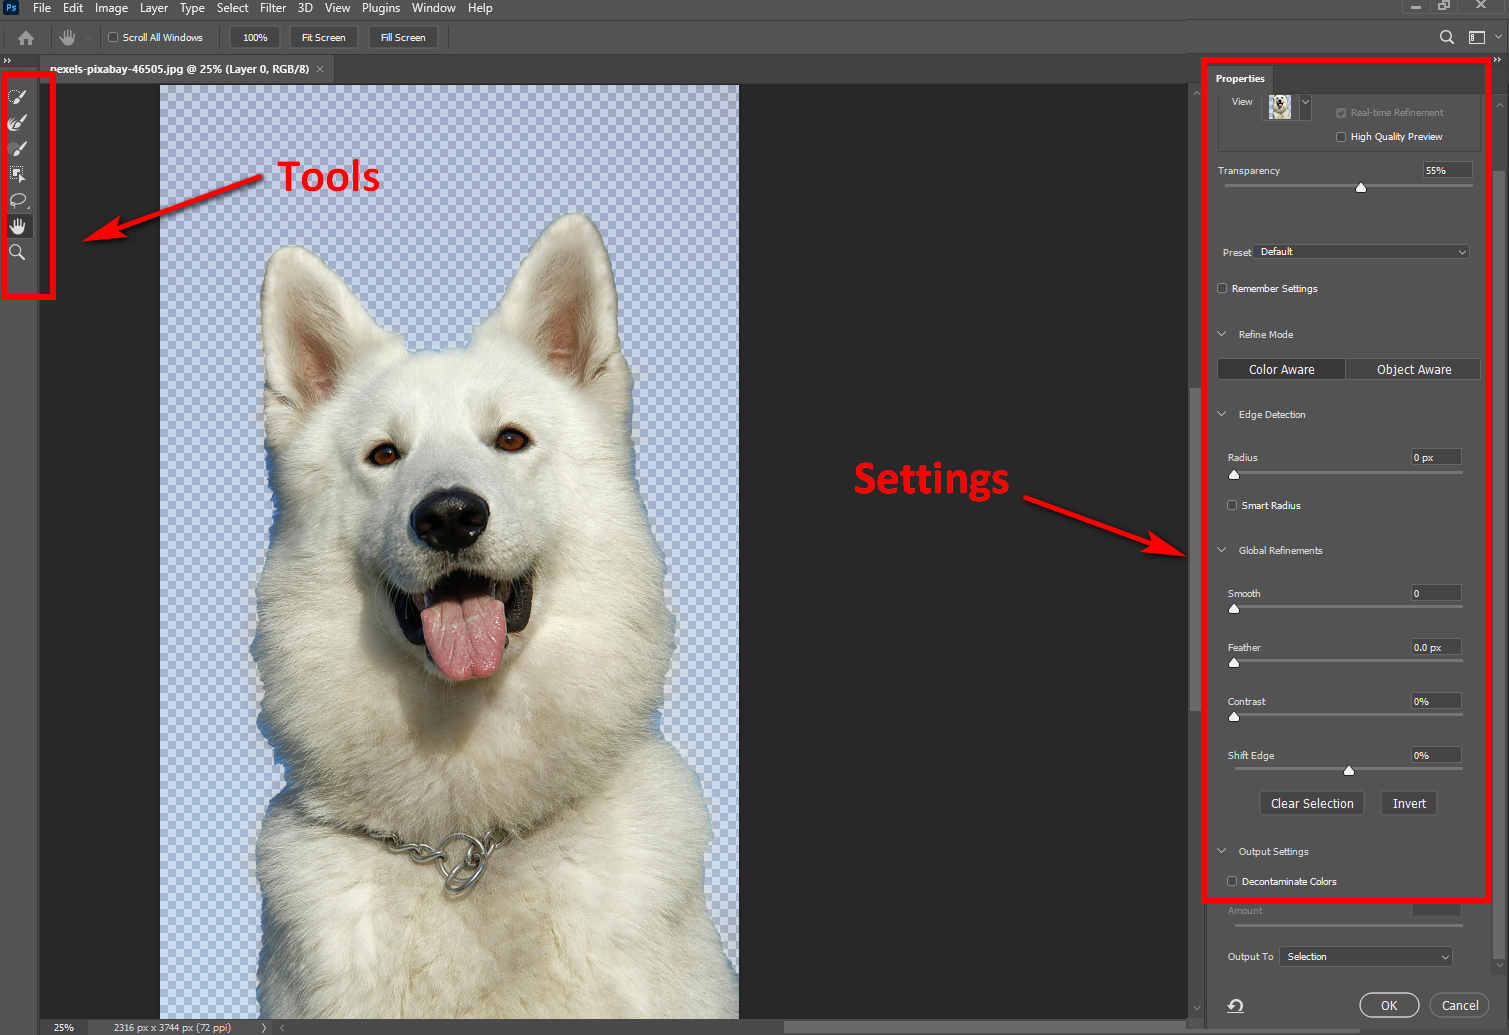Collapse the Output Settings section
The image size is (1509, 1035).
click(x=1222, y=851)
